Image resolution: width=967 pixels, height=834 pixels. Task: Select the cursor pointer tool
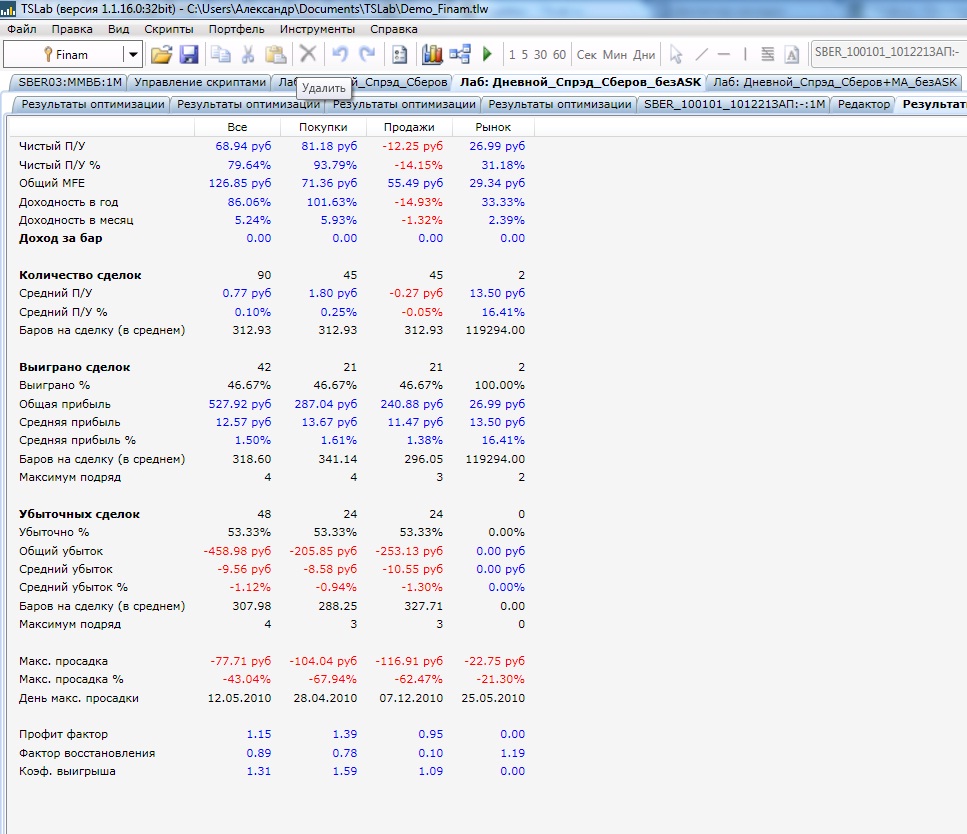(676, 55)
